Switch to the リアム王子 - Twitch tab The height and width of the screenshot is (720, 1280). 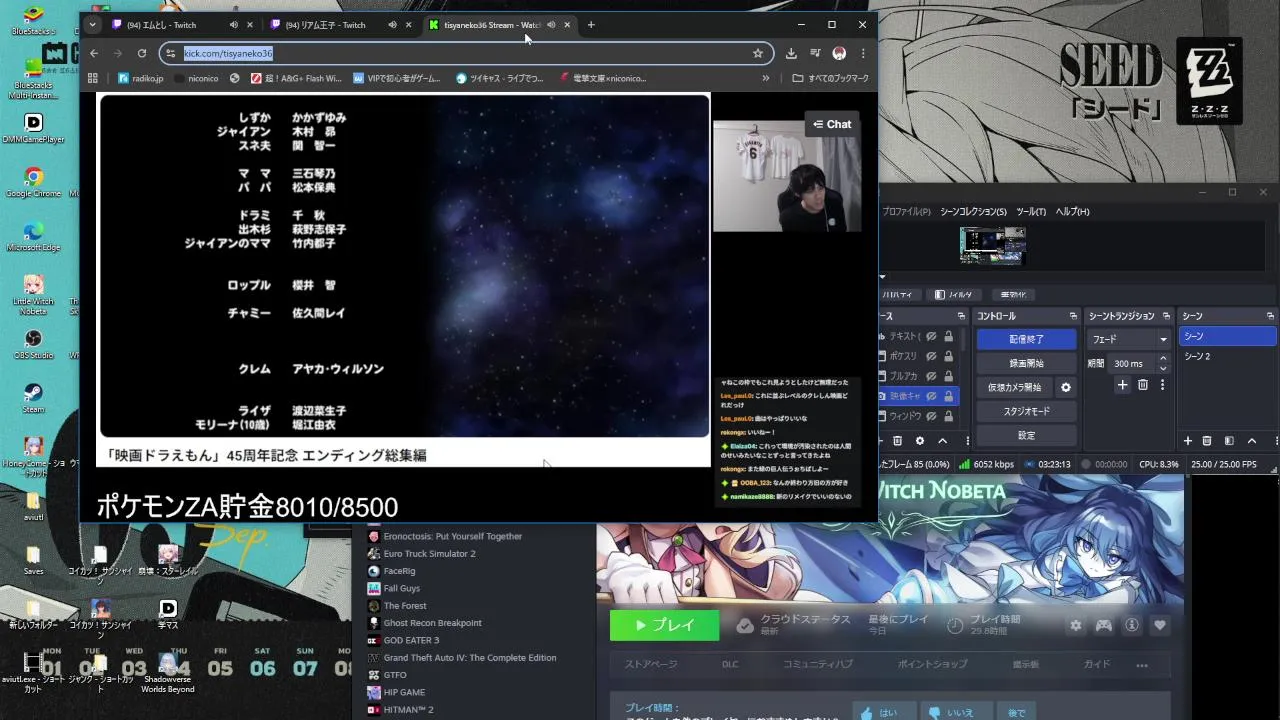341,24
